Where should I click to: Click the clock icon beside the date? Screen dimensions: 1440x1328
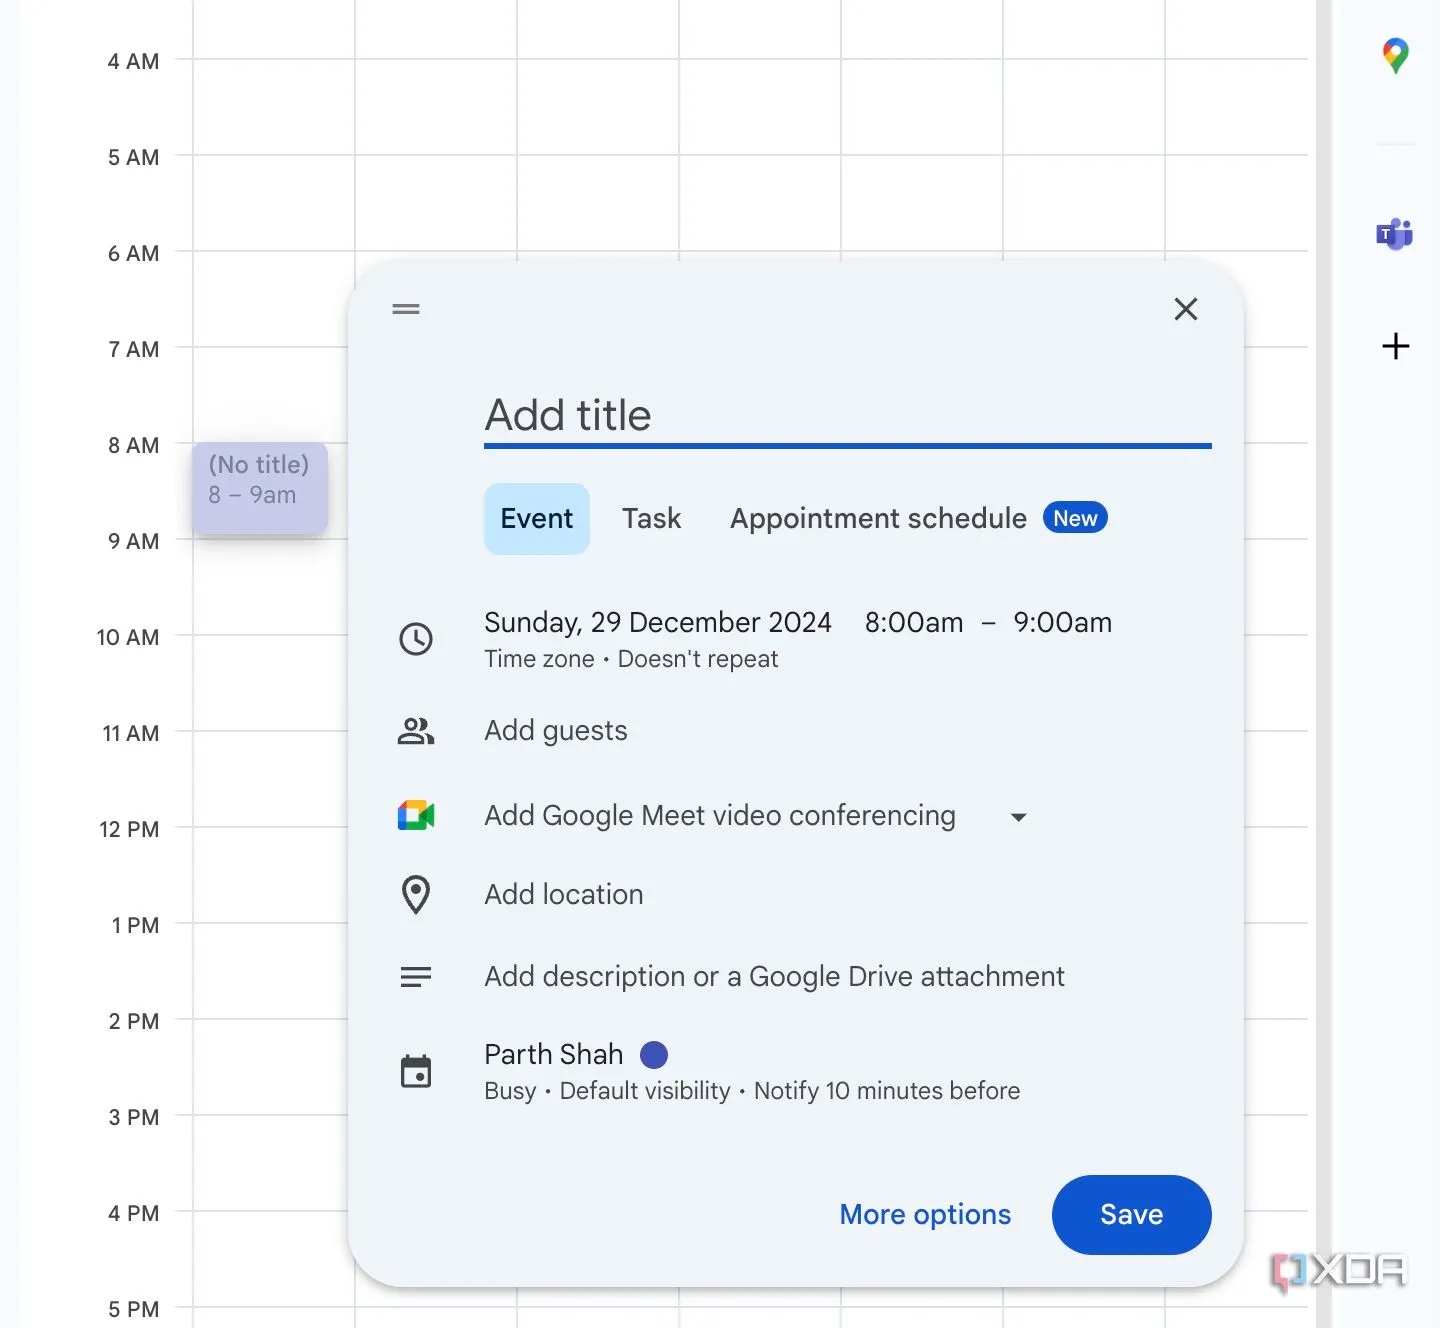(416, 639)
